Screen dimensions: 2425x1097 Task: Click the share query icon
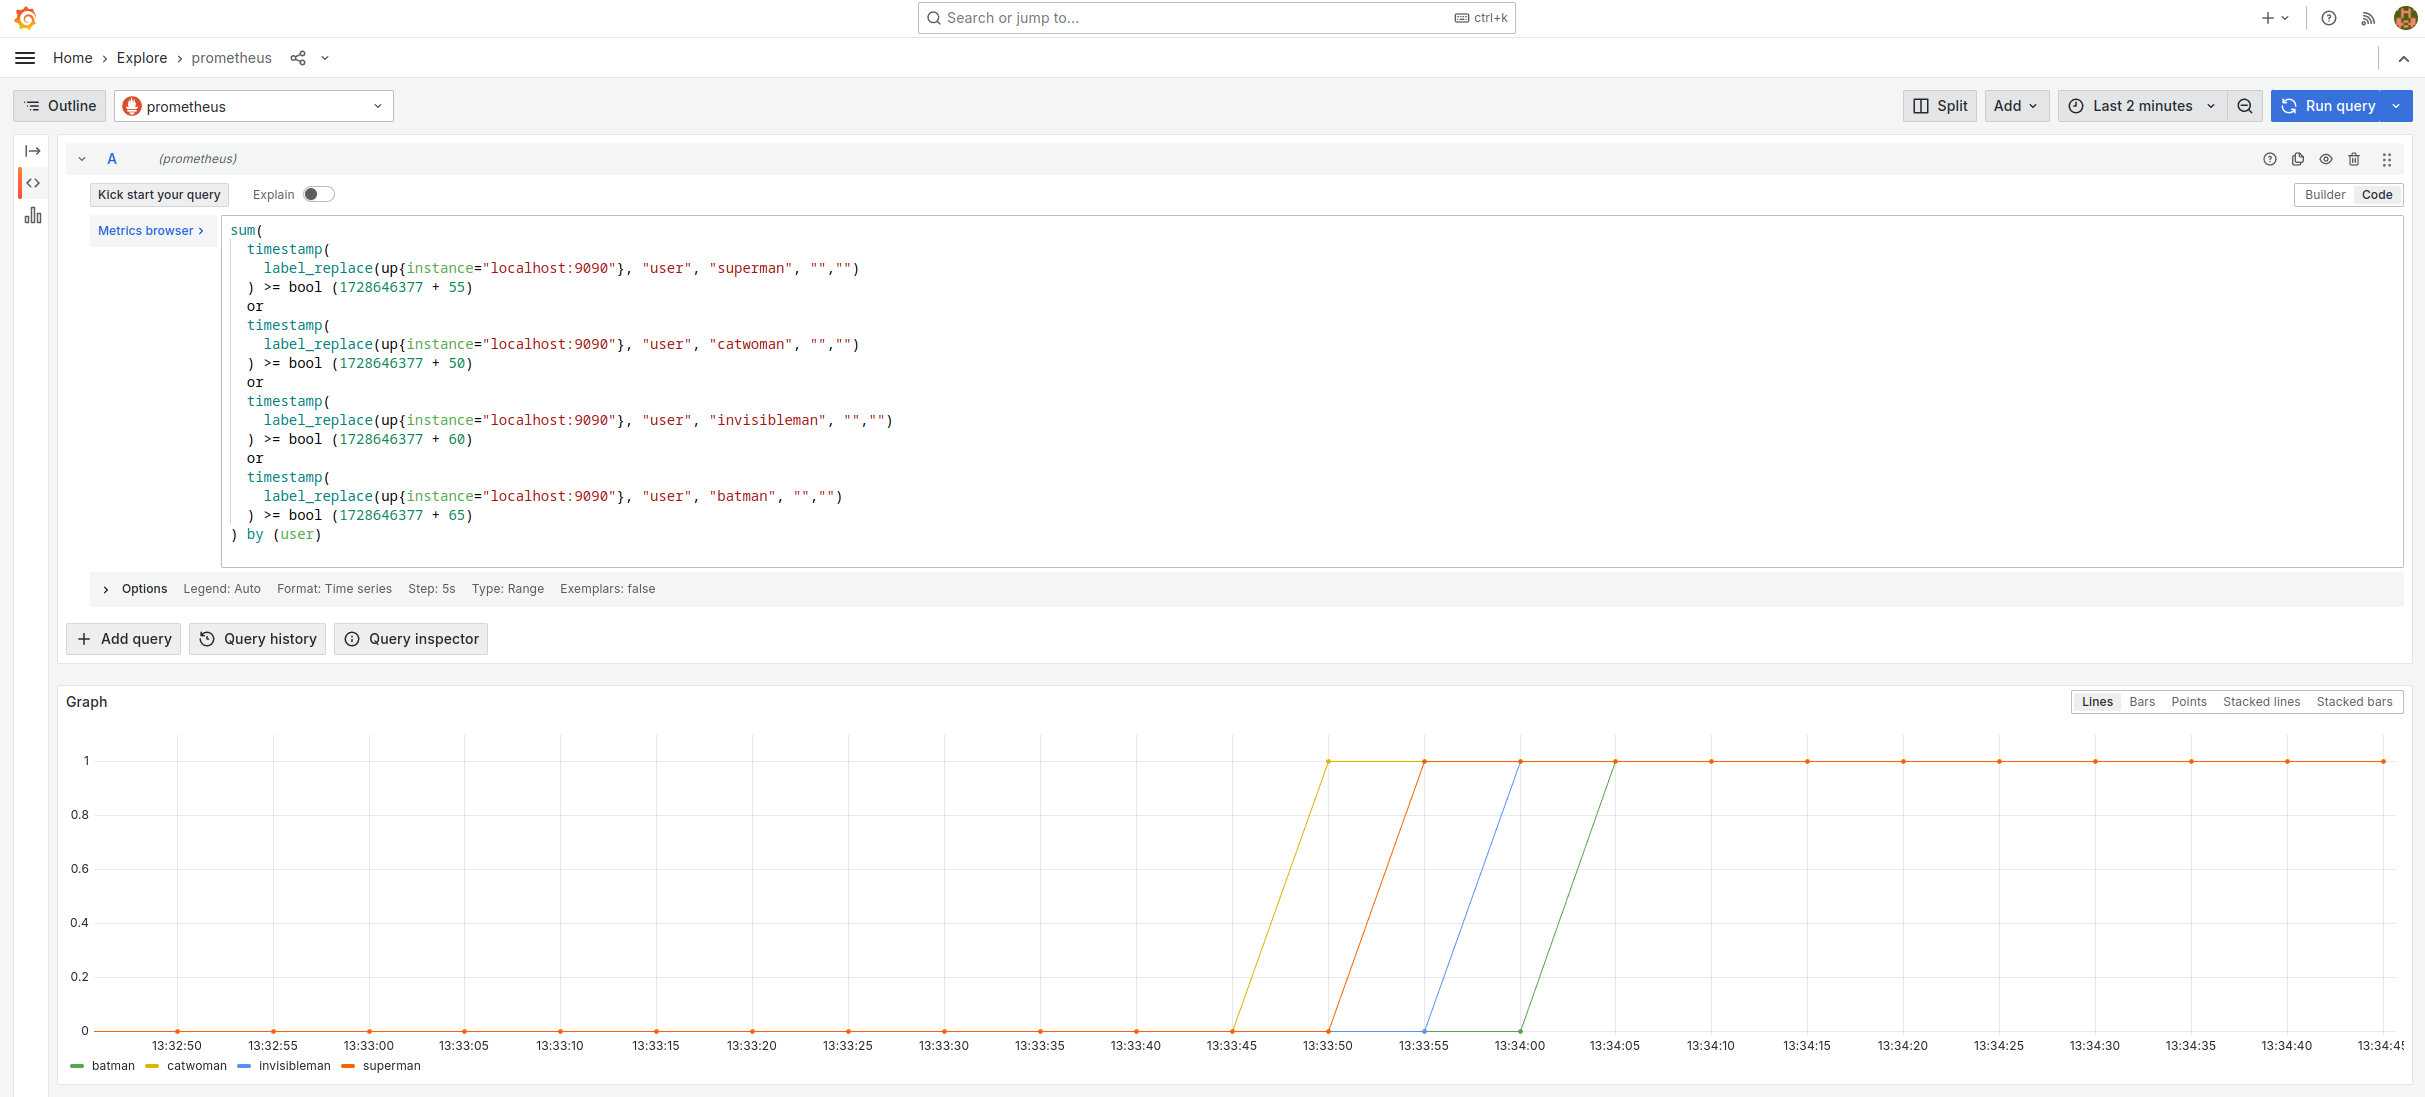(x=298, y=58)
